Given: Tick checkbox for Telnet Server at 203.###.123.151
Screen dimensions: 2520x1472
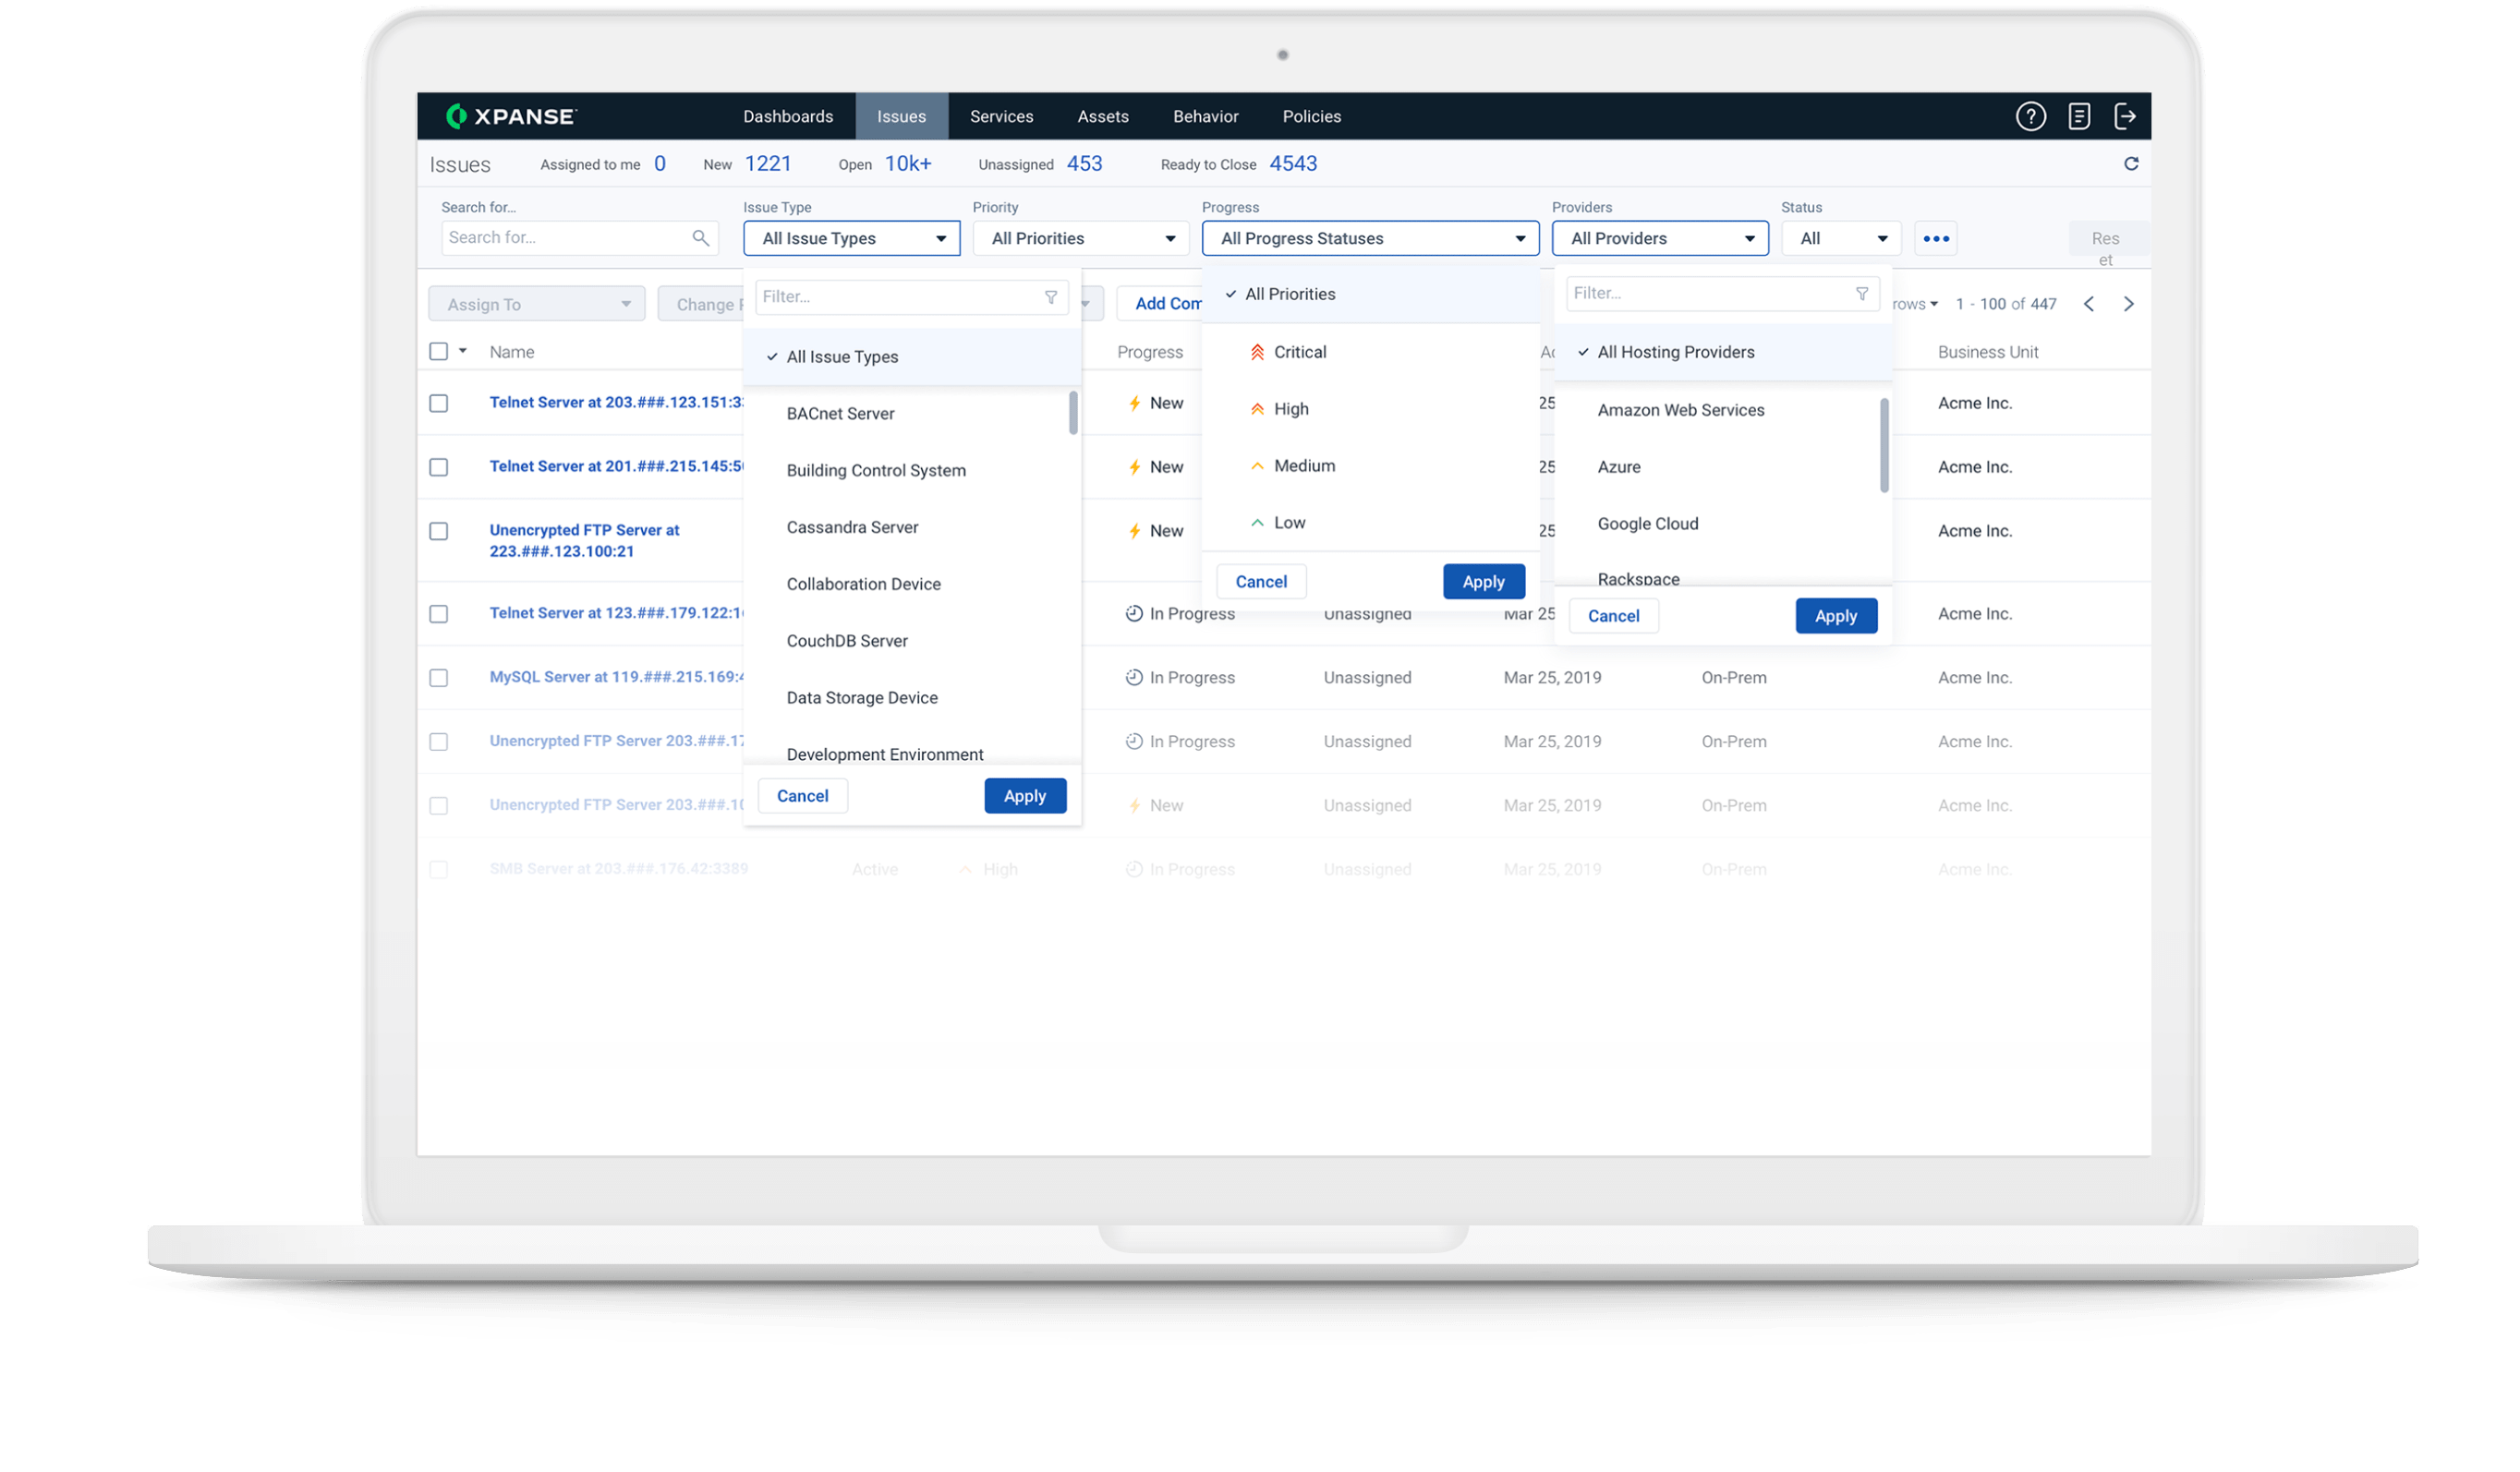Looking at the screenshot, I should (438, 403).
